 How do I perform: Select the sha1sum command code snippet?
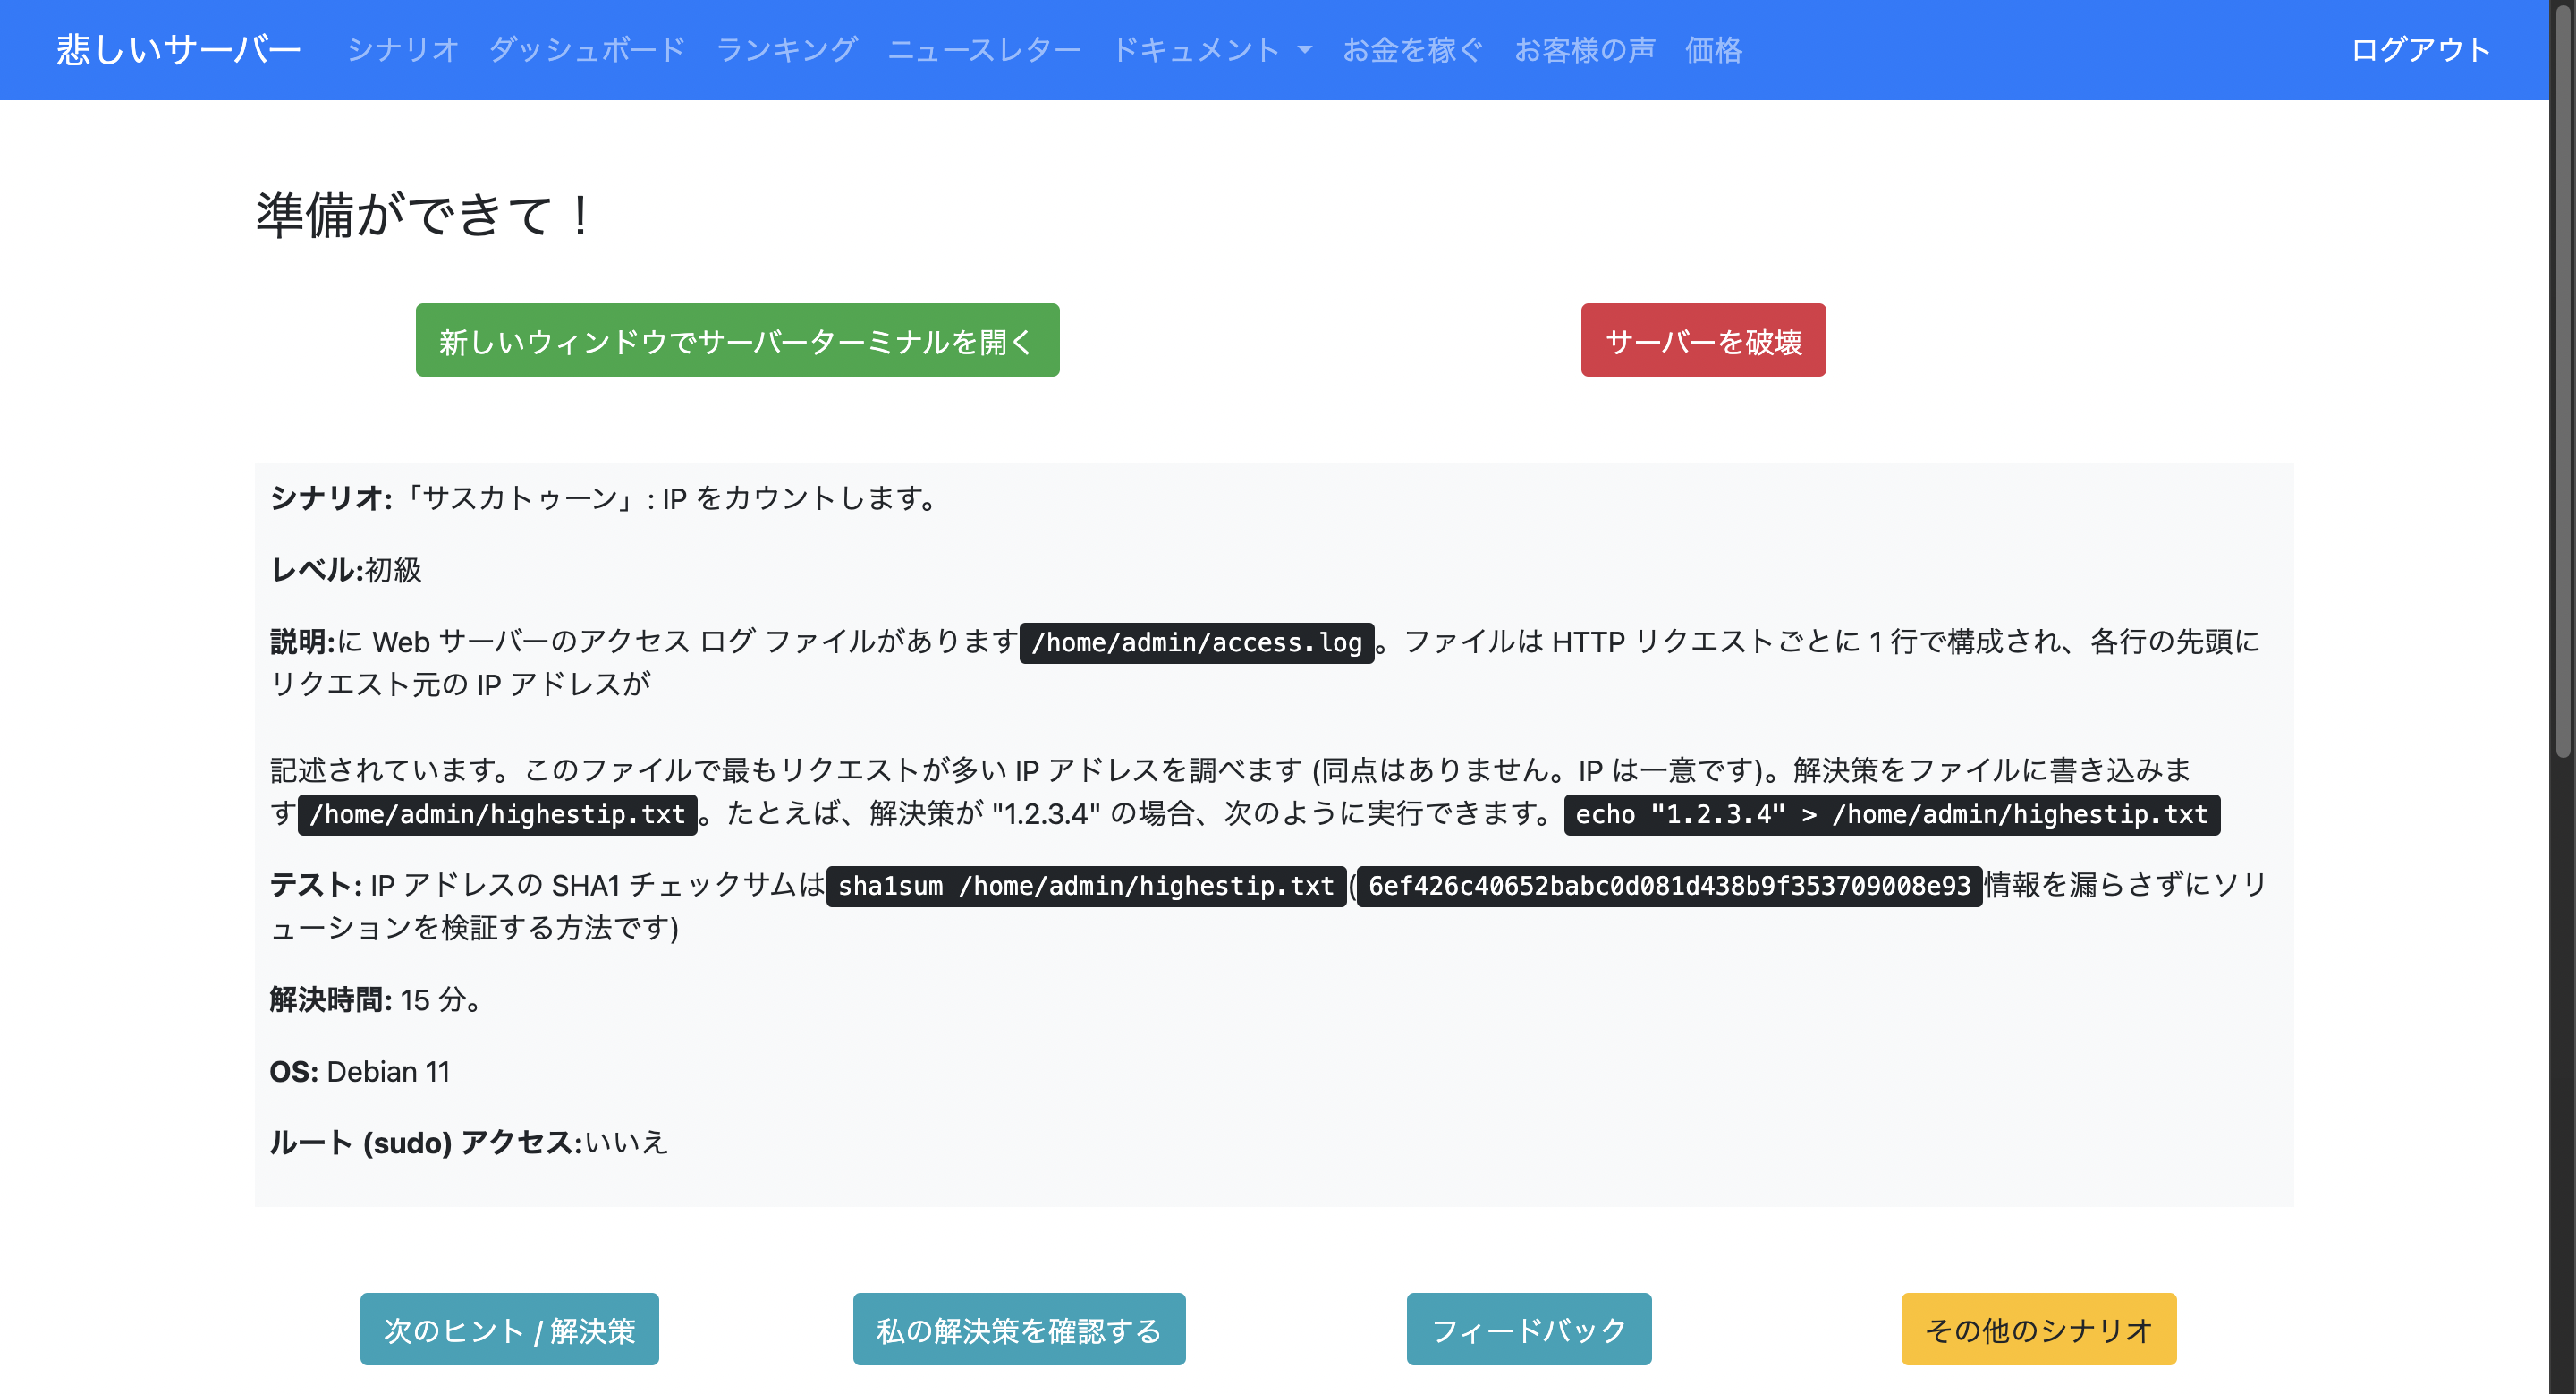coord(1084,886)
